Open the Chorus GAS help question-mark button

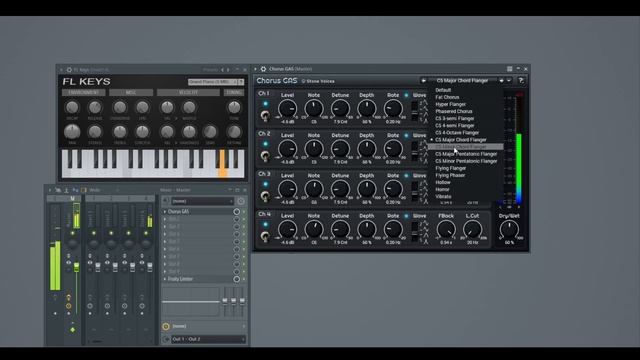tap(521, 80)
